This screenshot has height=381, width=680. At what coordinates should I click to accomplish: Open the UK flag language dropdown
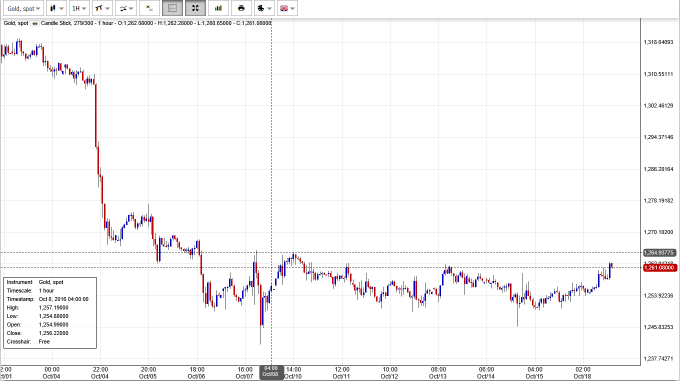(287, 8)
